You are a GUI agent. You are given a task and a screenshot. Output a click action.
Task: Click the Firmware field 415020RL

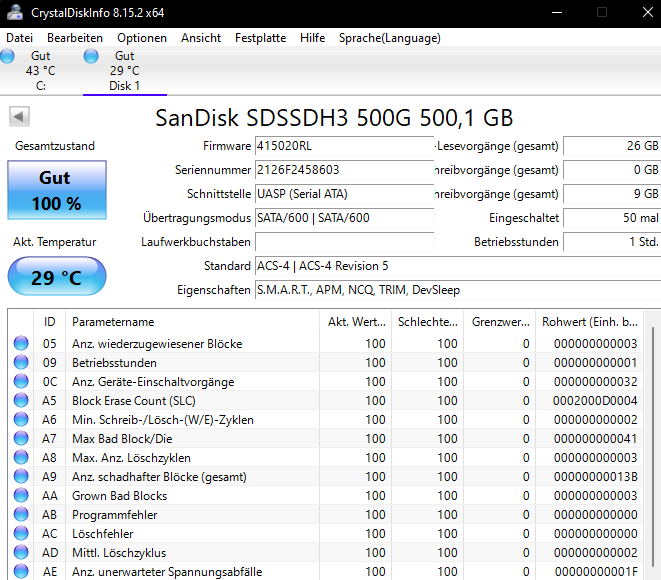pos(344,146)
